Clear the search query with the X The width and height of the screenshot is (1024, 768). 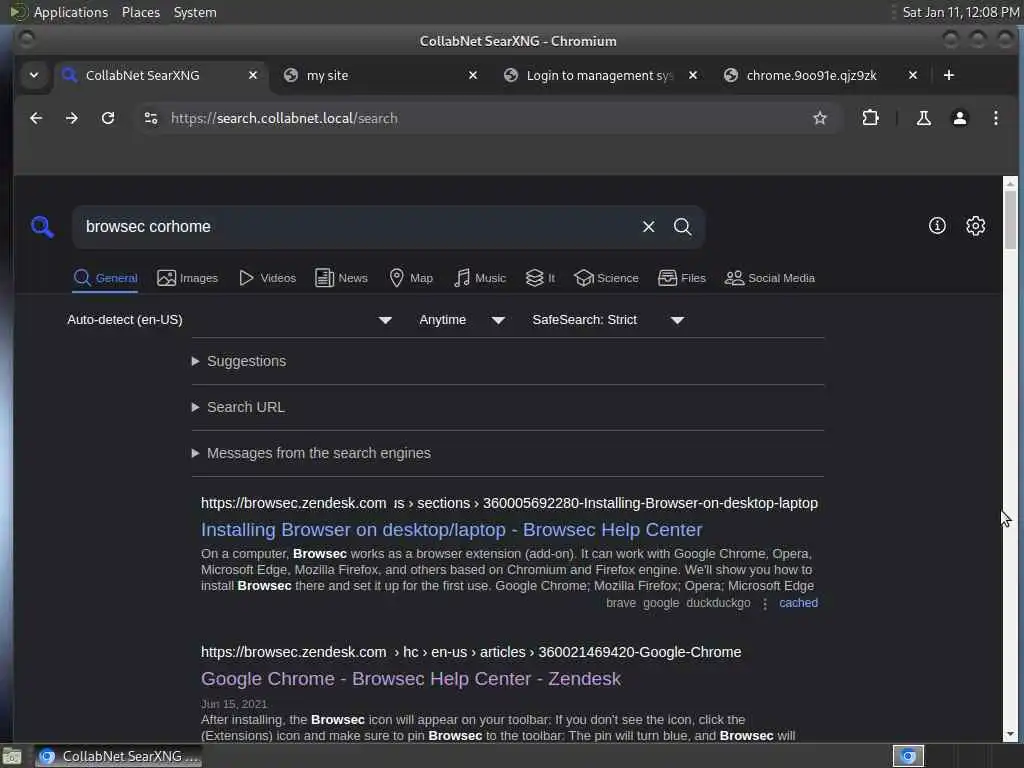point(648,227)
